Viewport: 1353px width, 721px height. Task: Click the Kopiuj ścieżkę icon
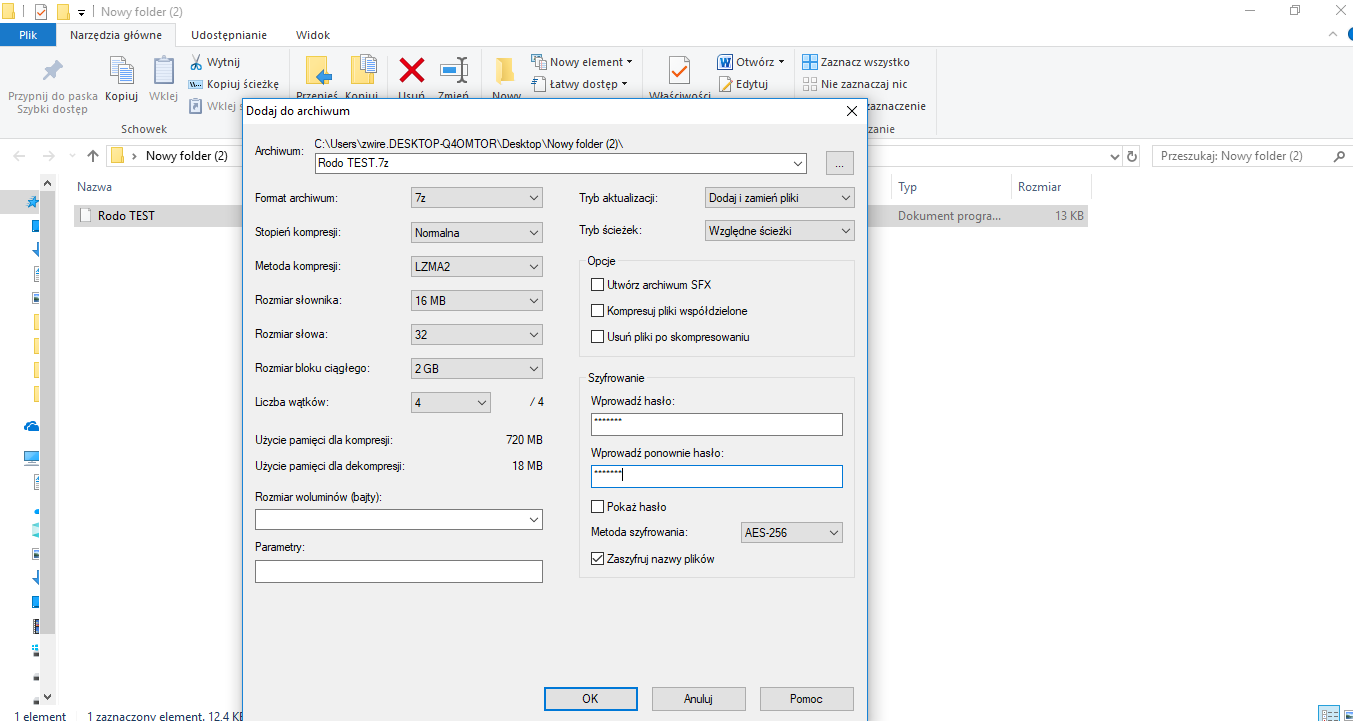[196, 84]
